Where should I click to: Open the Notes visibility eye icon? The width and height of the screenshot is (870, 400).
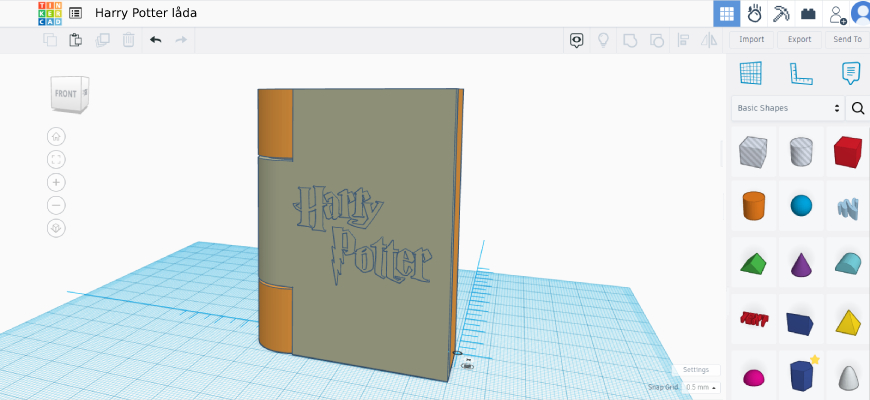click(x=576, y=40)
